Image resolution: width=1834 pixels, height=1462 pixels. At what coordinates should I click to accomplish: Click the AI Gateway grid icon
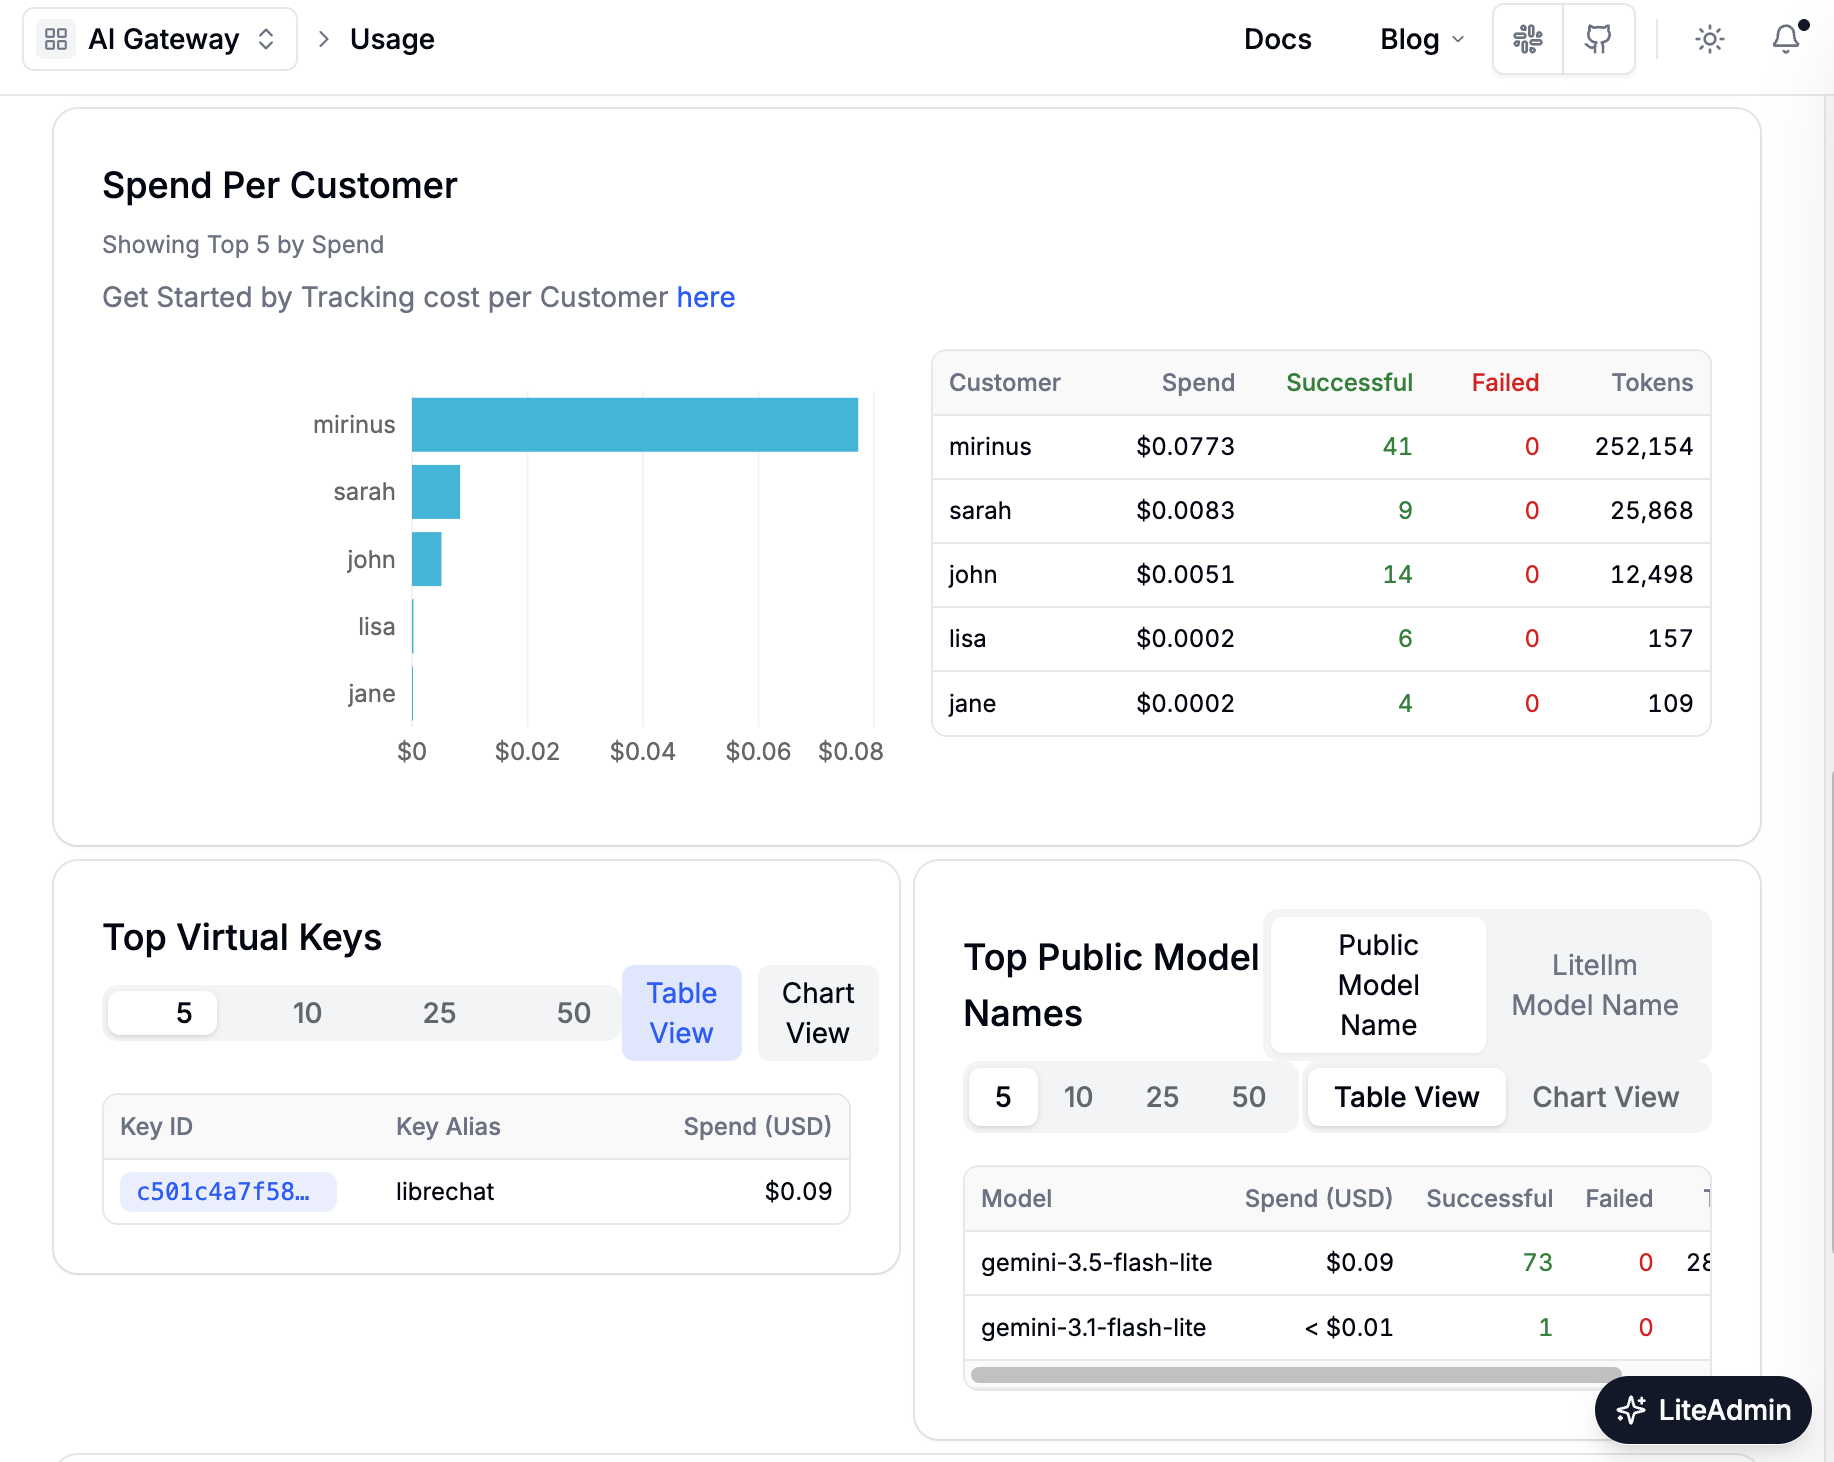pos(56,39)
